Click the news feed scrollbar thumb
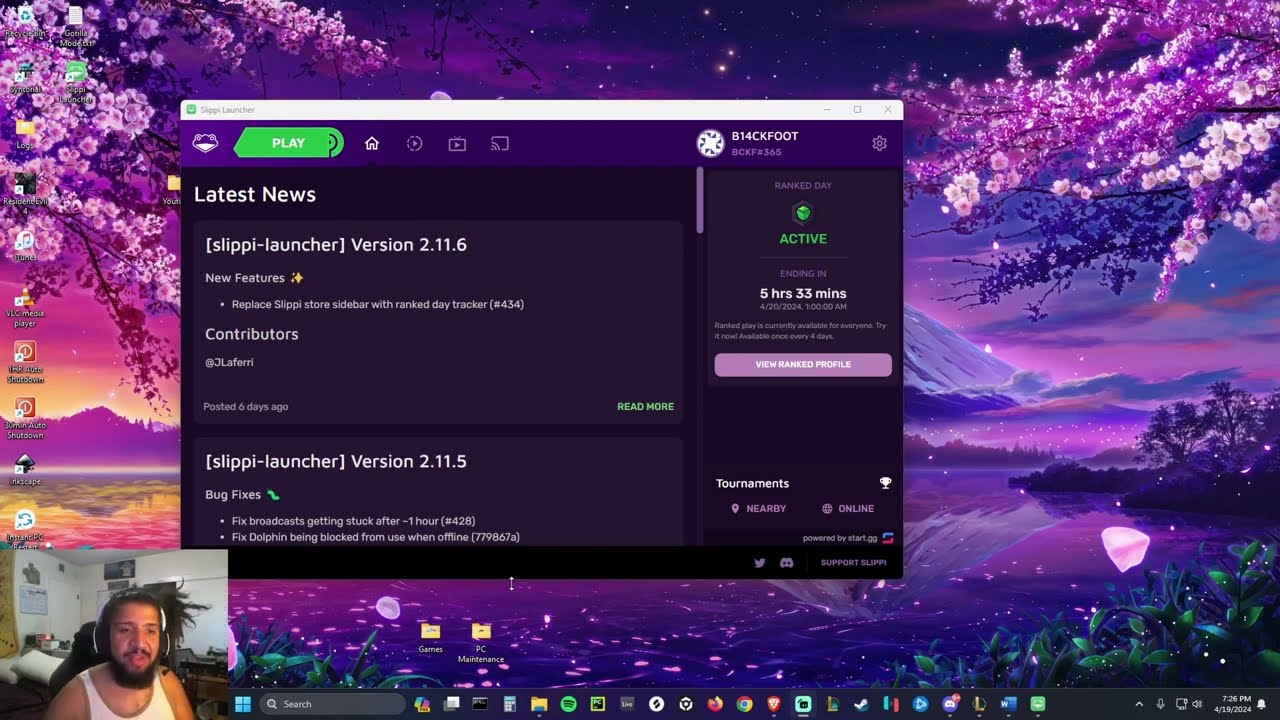Viewport: 1280px width, 720px height. coord(700,201)
